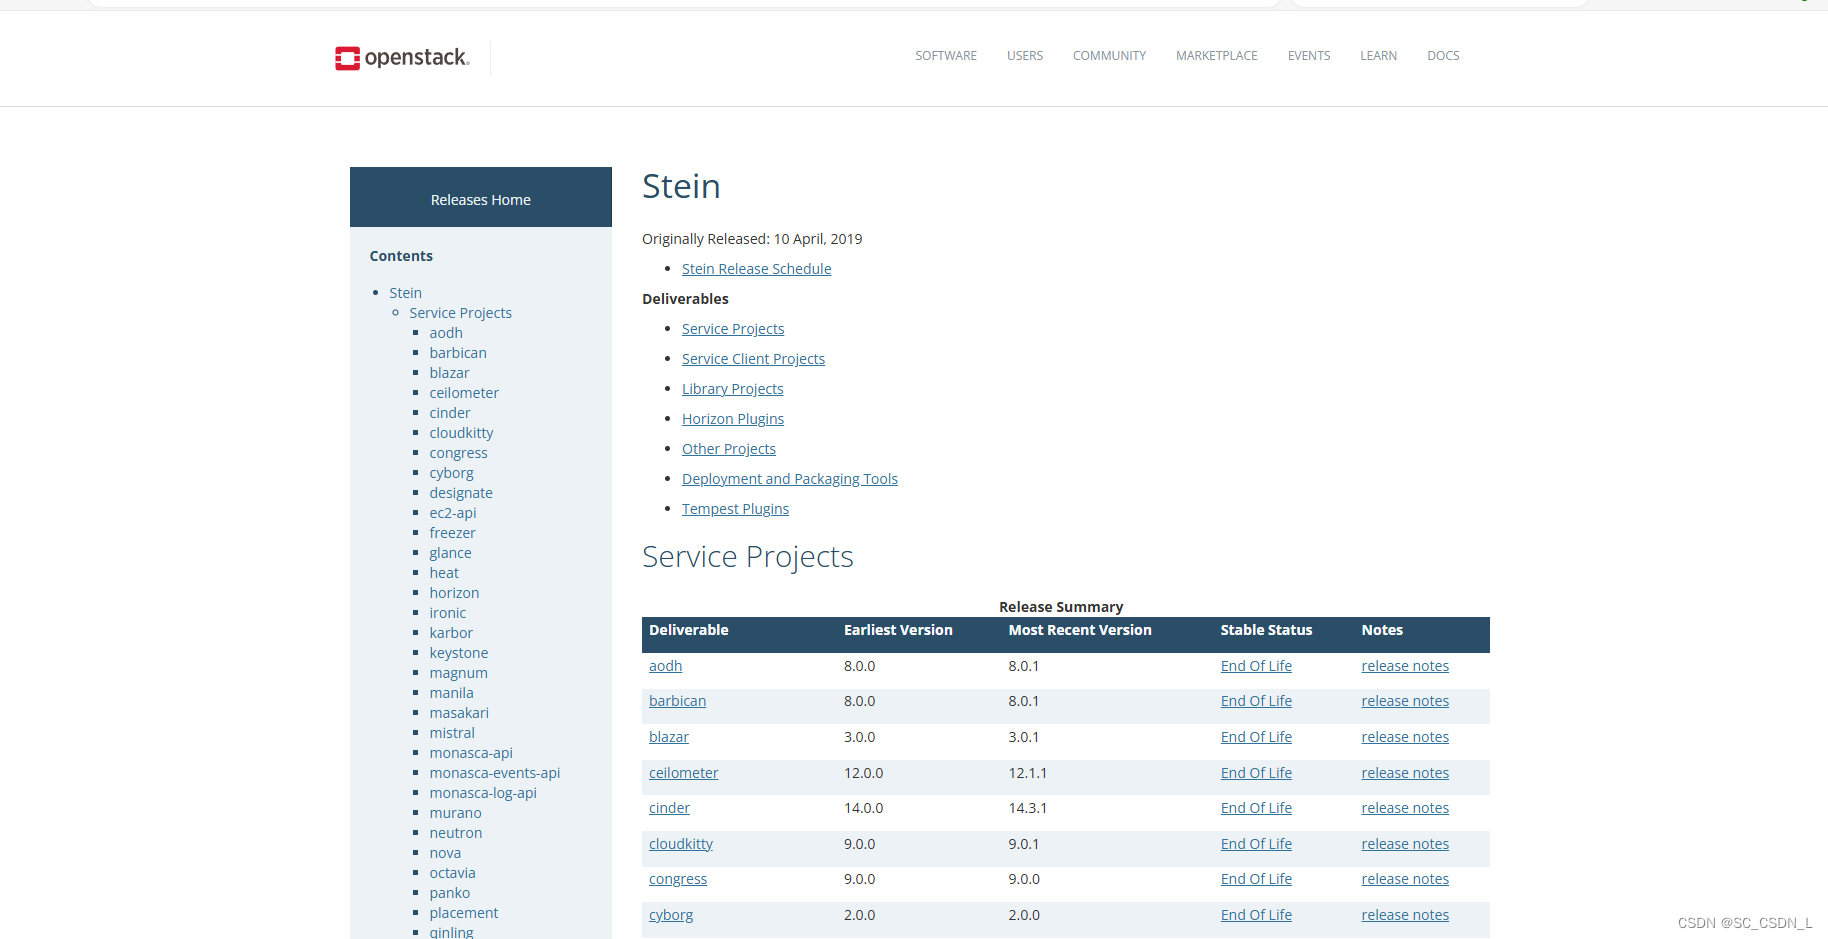Open the congress deliverable in the table
This screenshot has height=939, width=1828.
(x=678, y=879)
